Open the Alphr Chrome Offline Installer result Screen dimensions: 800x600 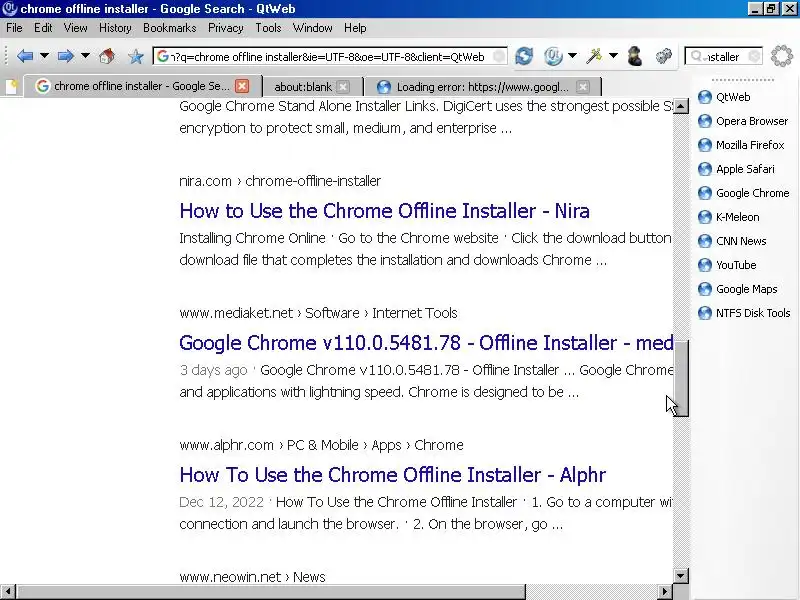(393, 475)
